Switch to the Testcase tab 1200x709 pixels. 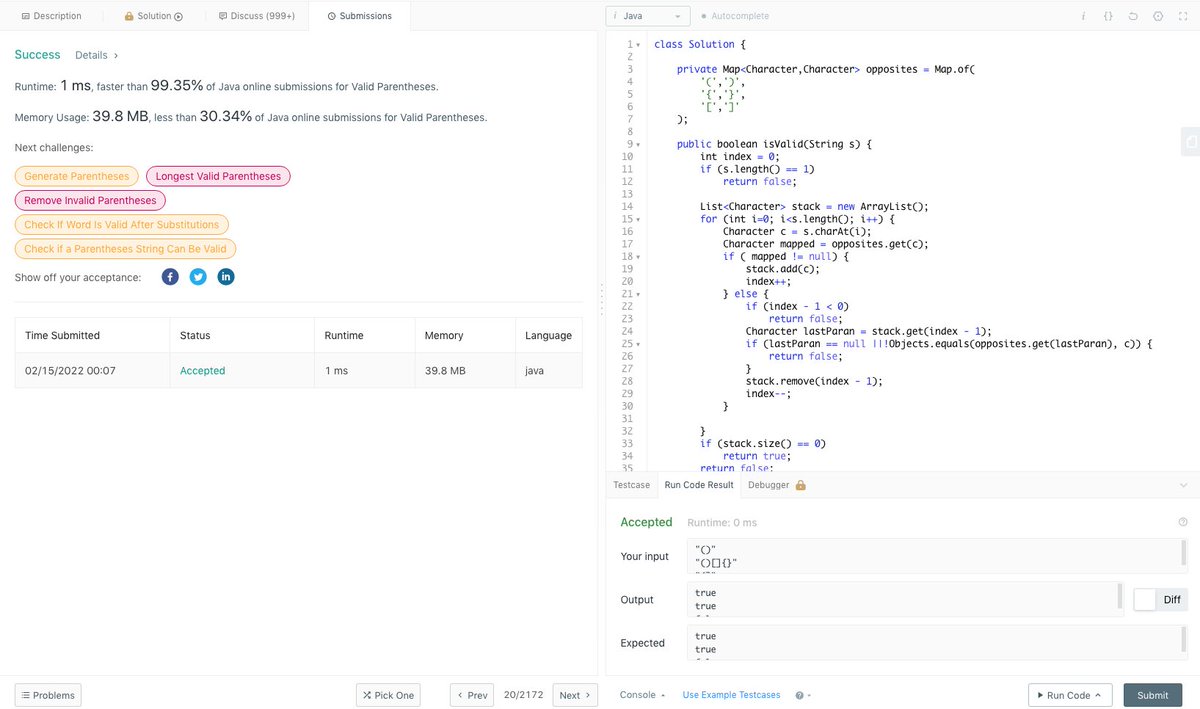tap(631, 485)
